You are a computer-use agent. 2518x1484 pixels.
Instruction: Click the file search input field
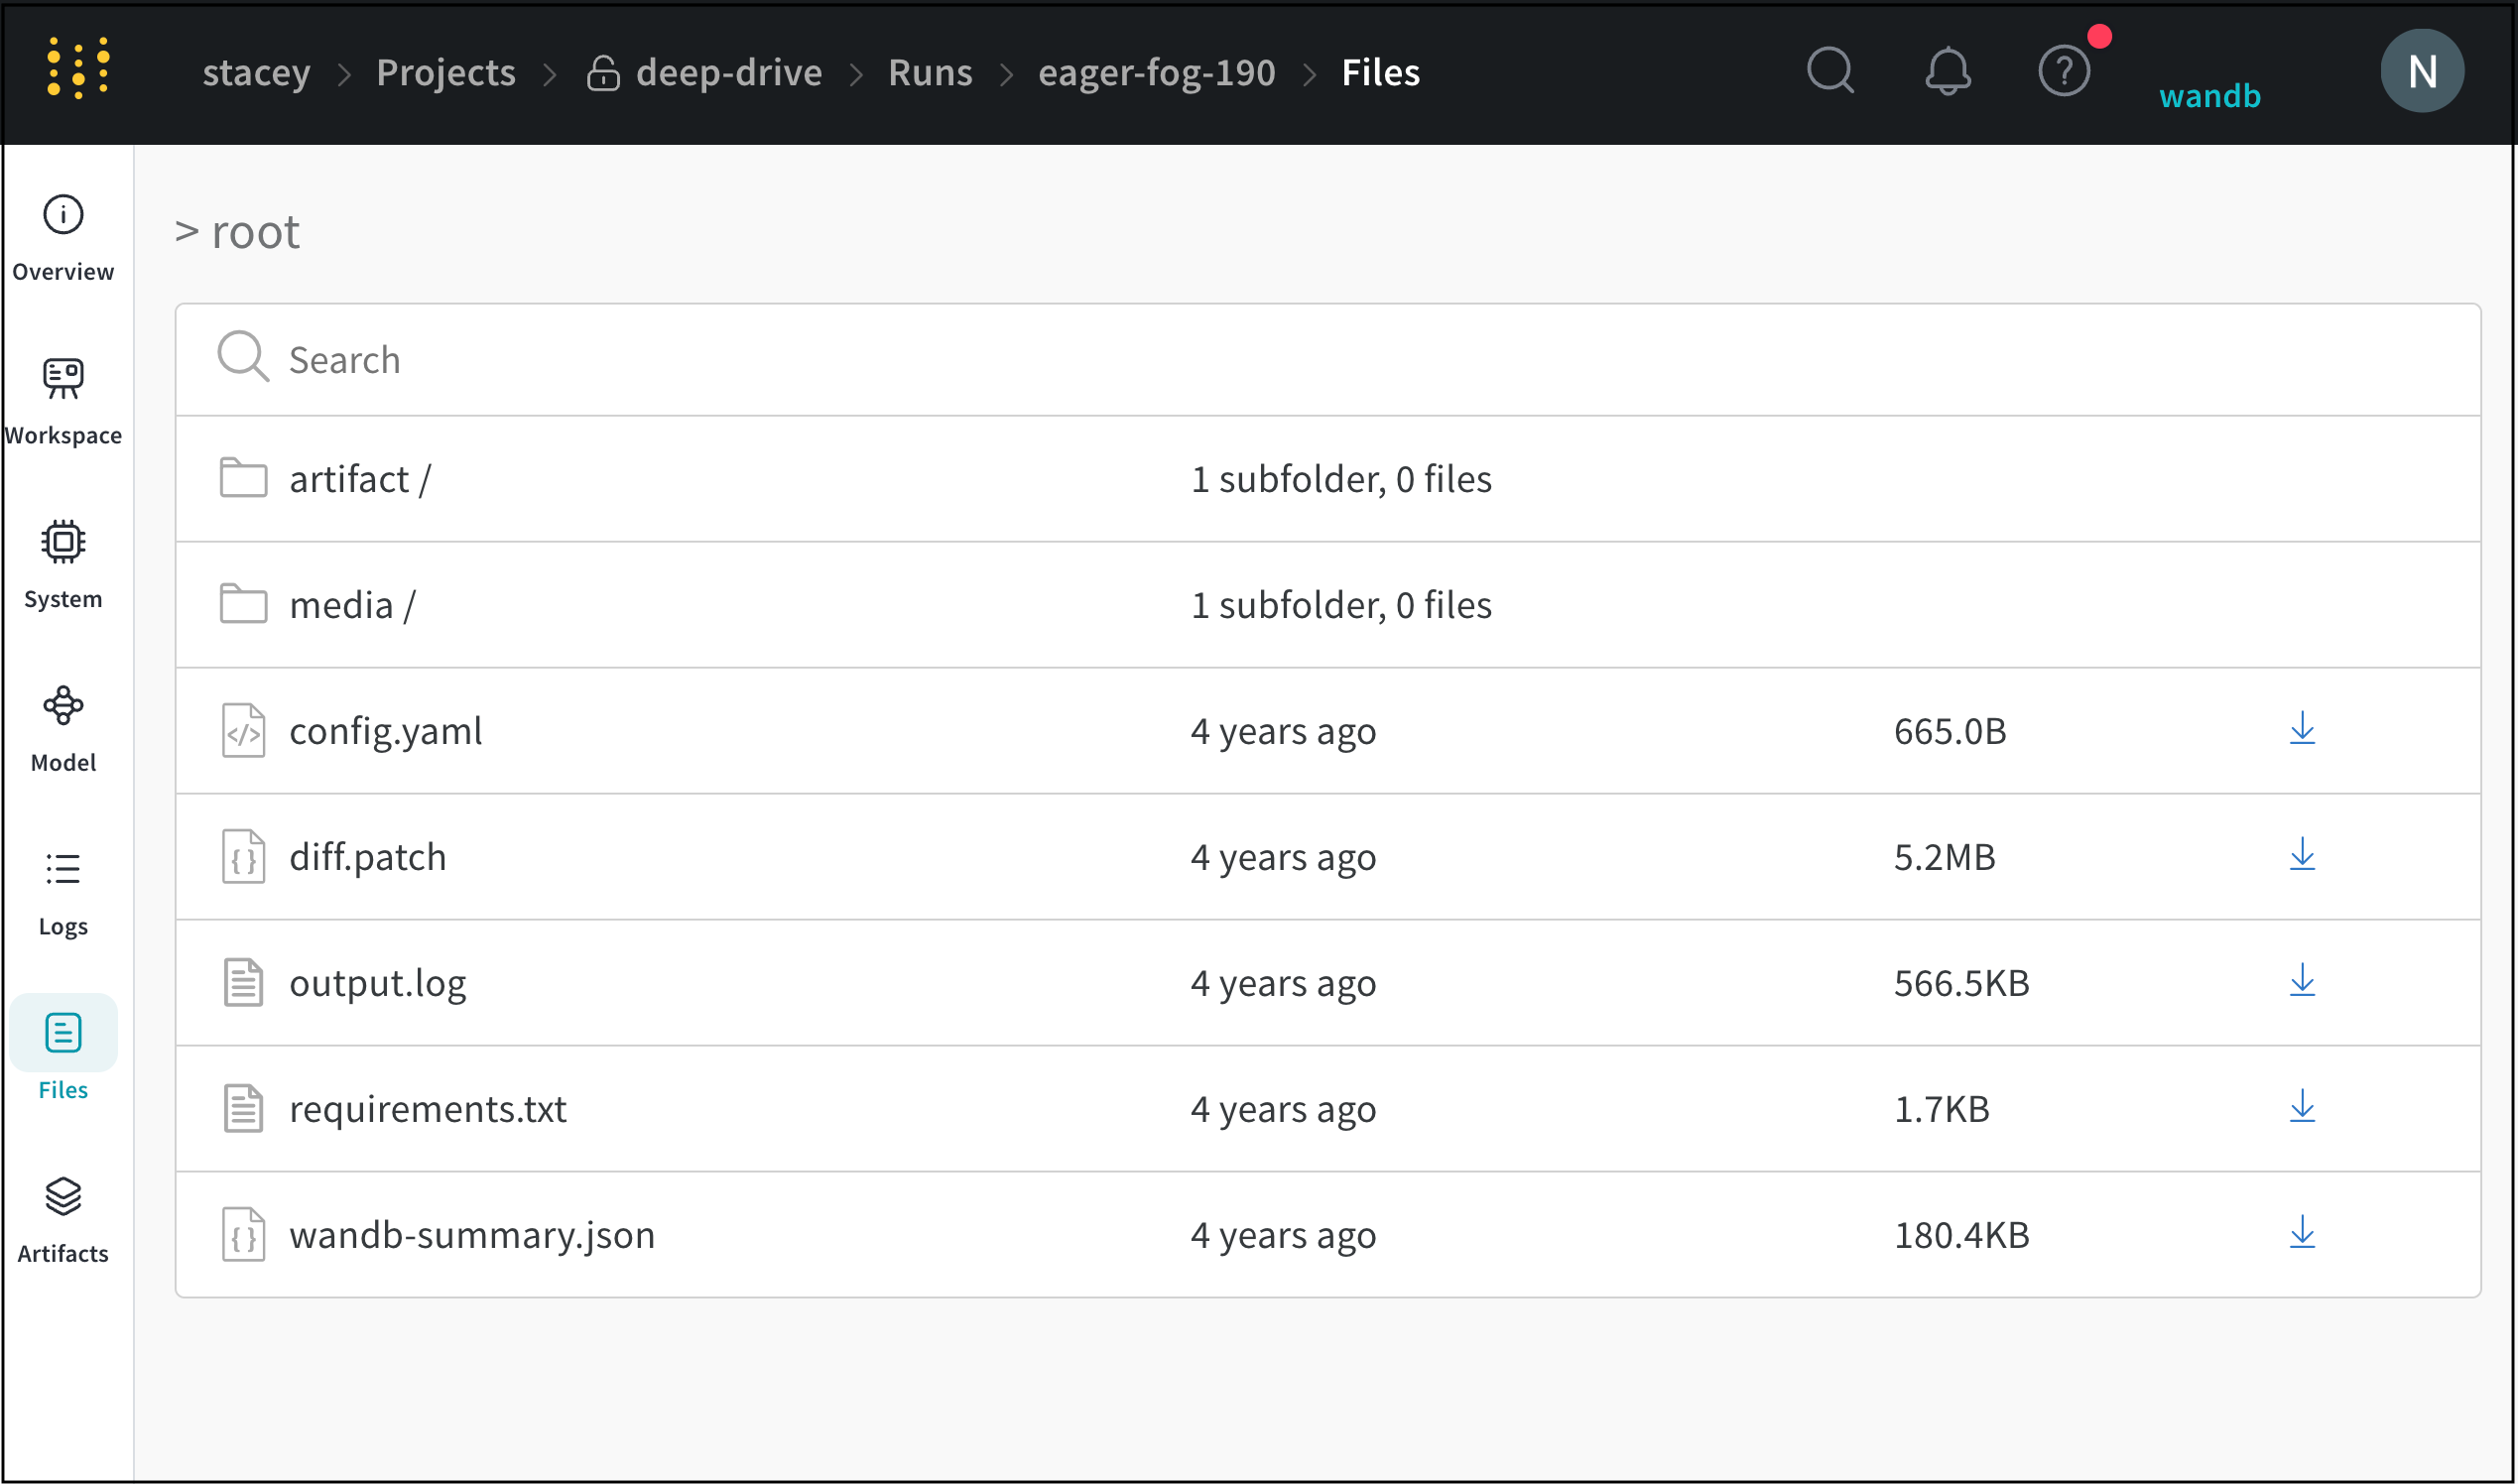[x=700, y=359]
